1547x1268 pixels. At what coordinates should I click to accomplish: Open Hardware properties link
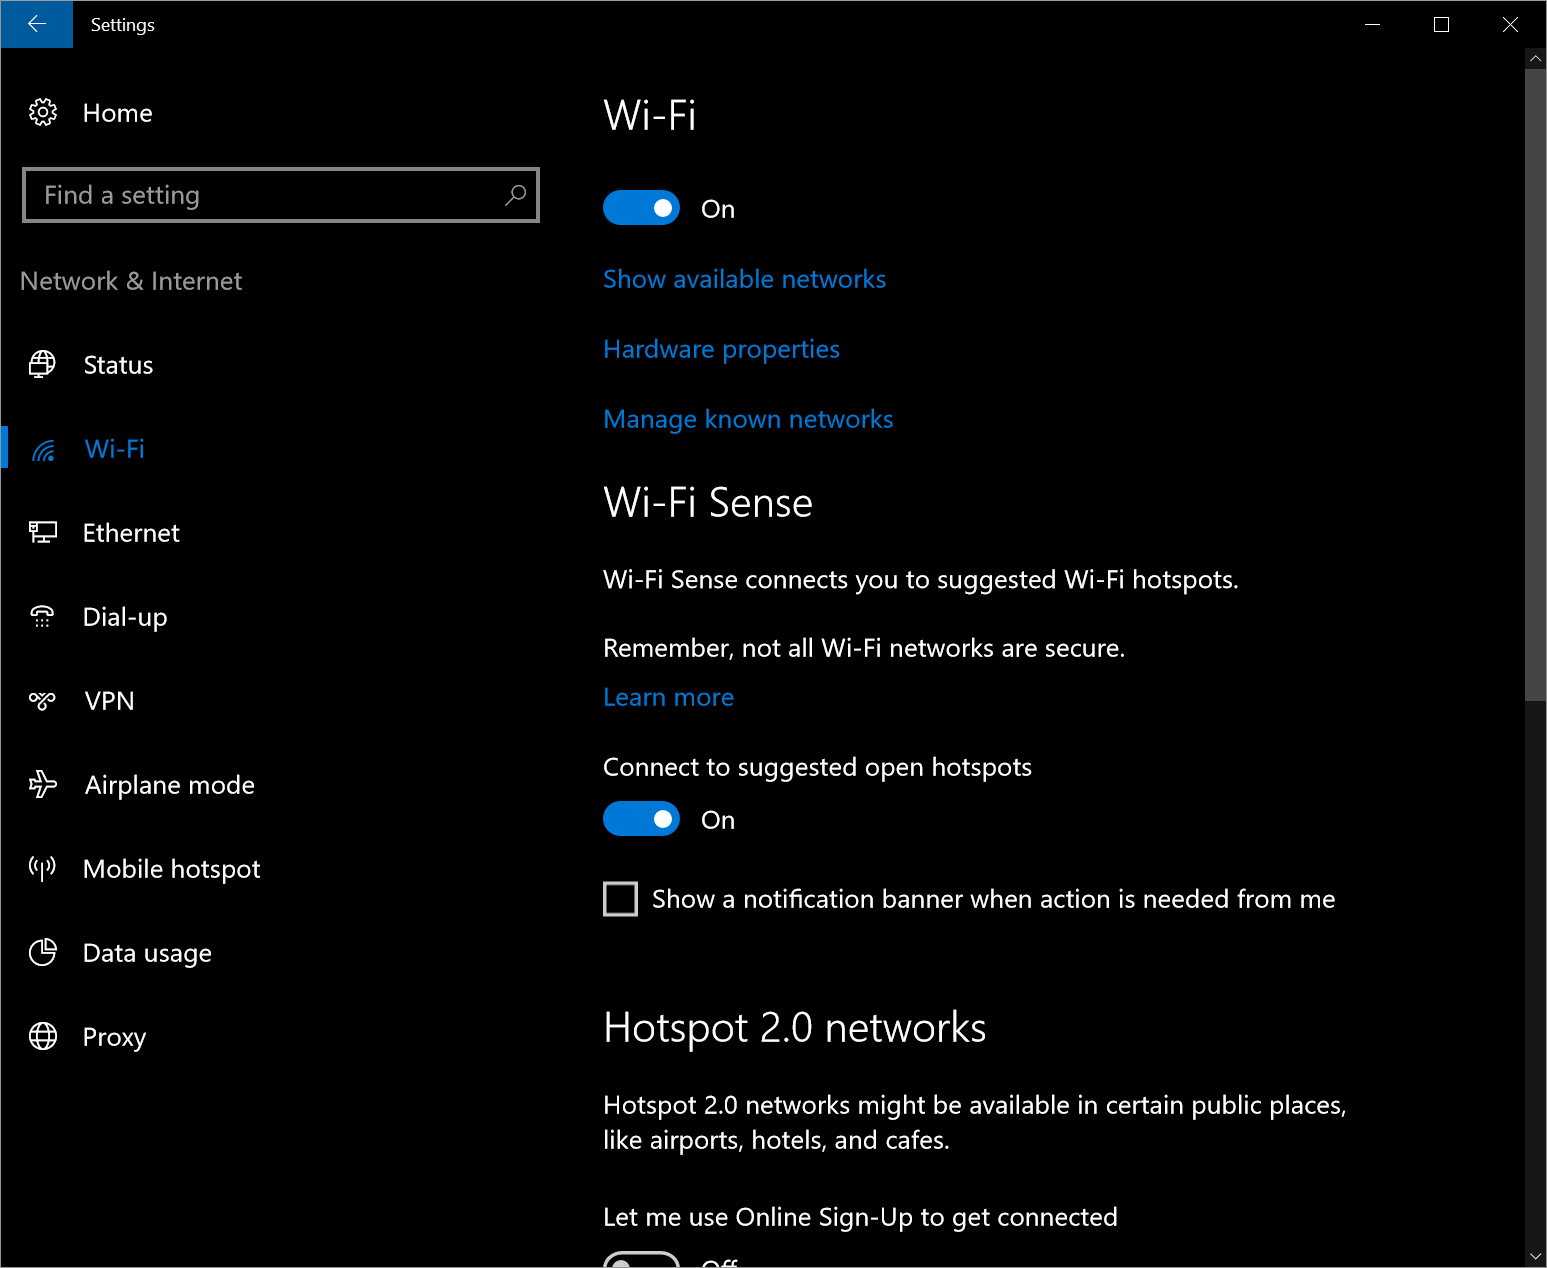(721, 349)
